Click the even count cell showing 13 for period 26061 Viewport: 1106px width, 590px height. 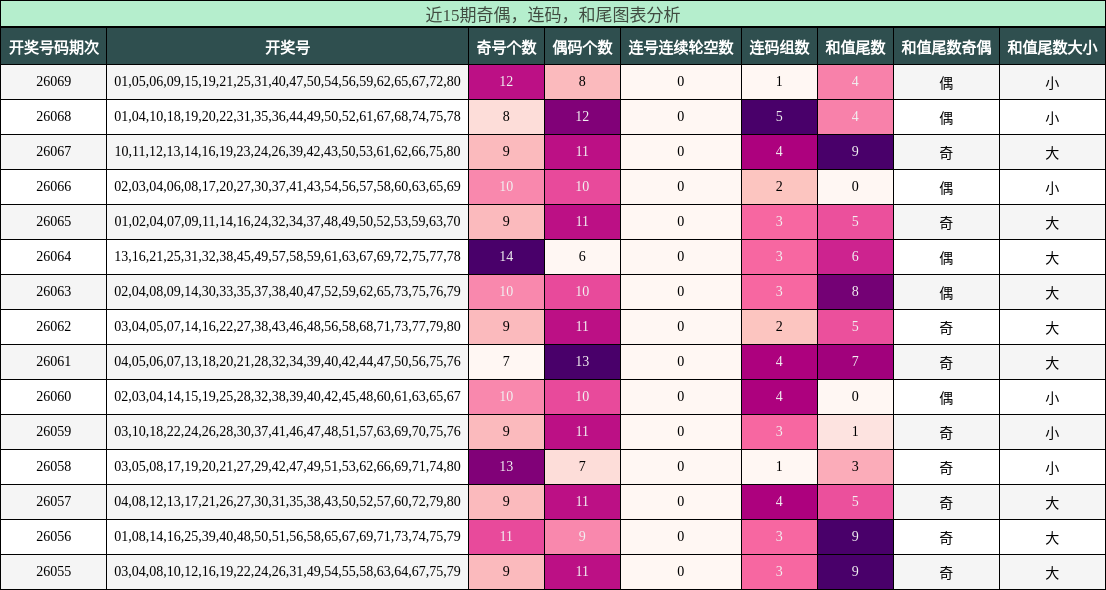click(x=583, y=361)
